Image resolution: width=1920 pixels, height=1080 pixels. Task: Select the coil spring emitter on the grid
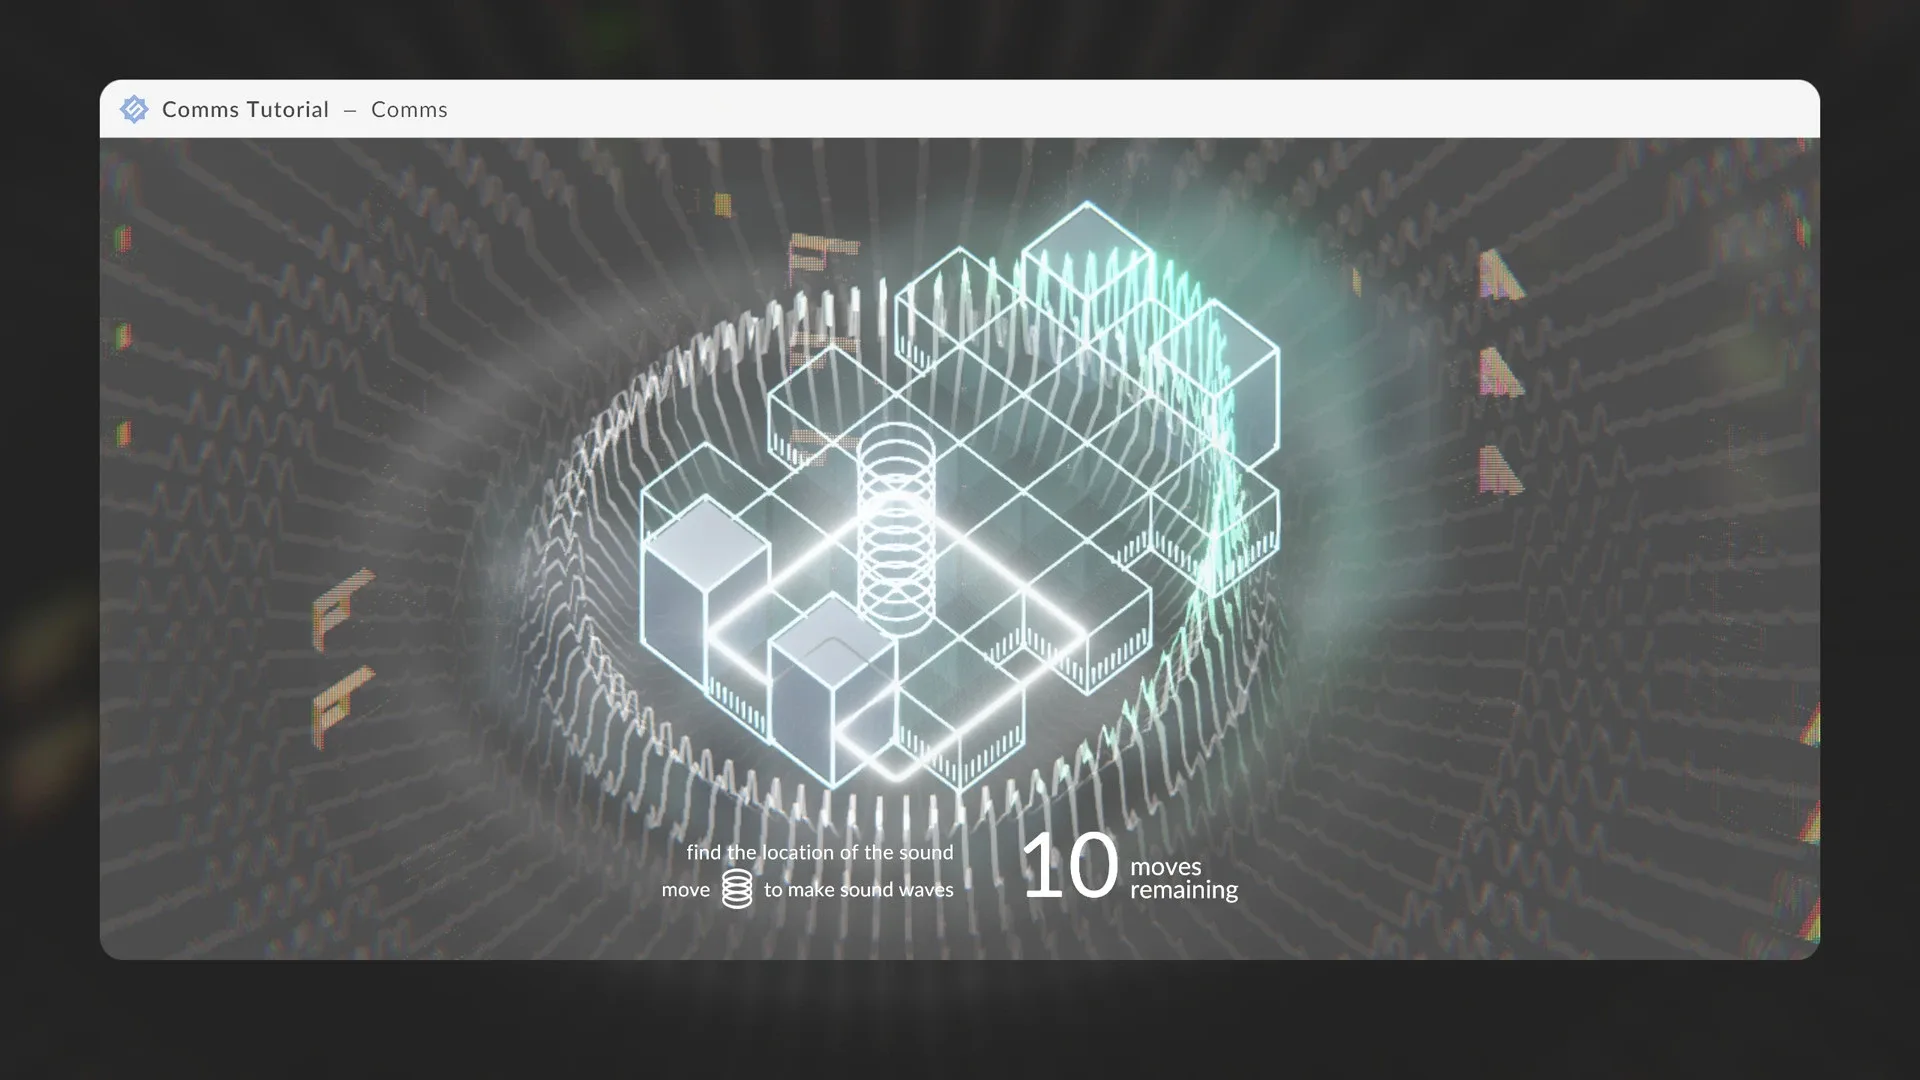[x=896, y=528]
